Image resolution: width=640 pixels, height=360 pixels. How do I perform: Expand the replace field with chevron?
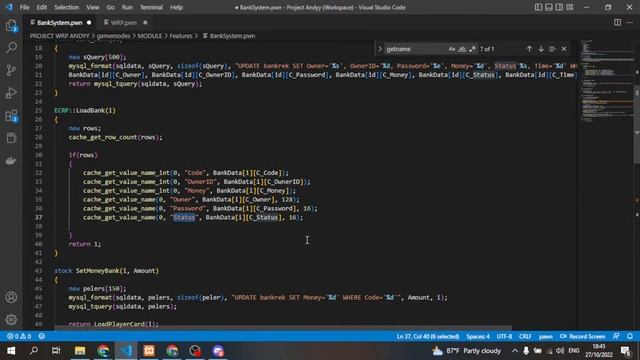tap(380, 49)
